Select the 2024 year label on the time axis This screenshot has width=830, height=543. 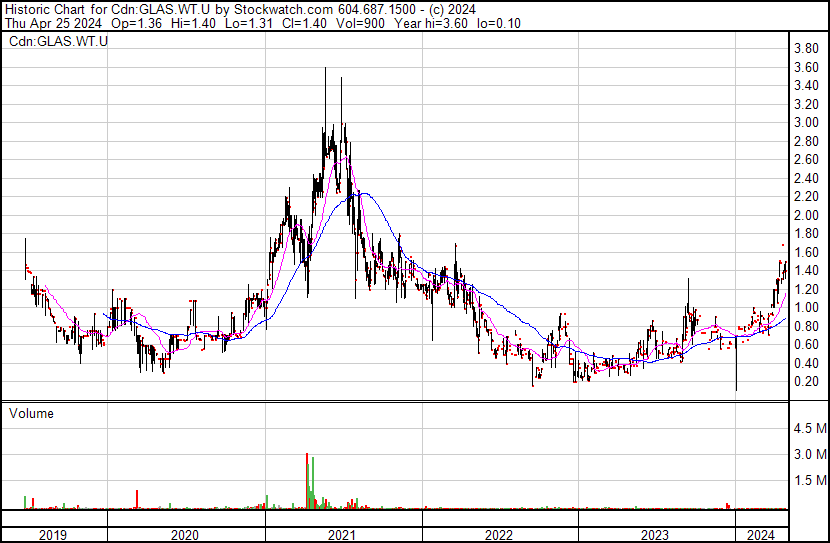coord(761,535)
